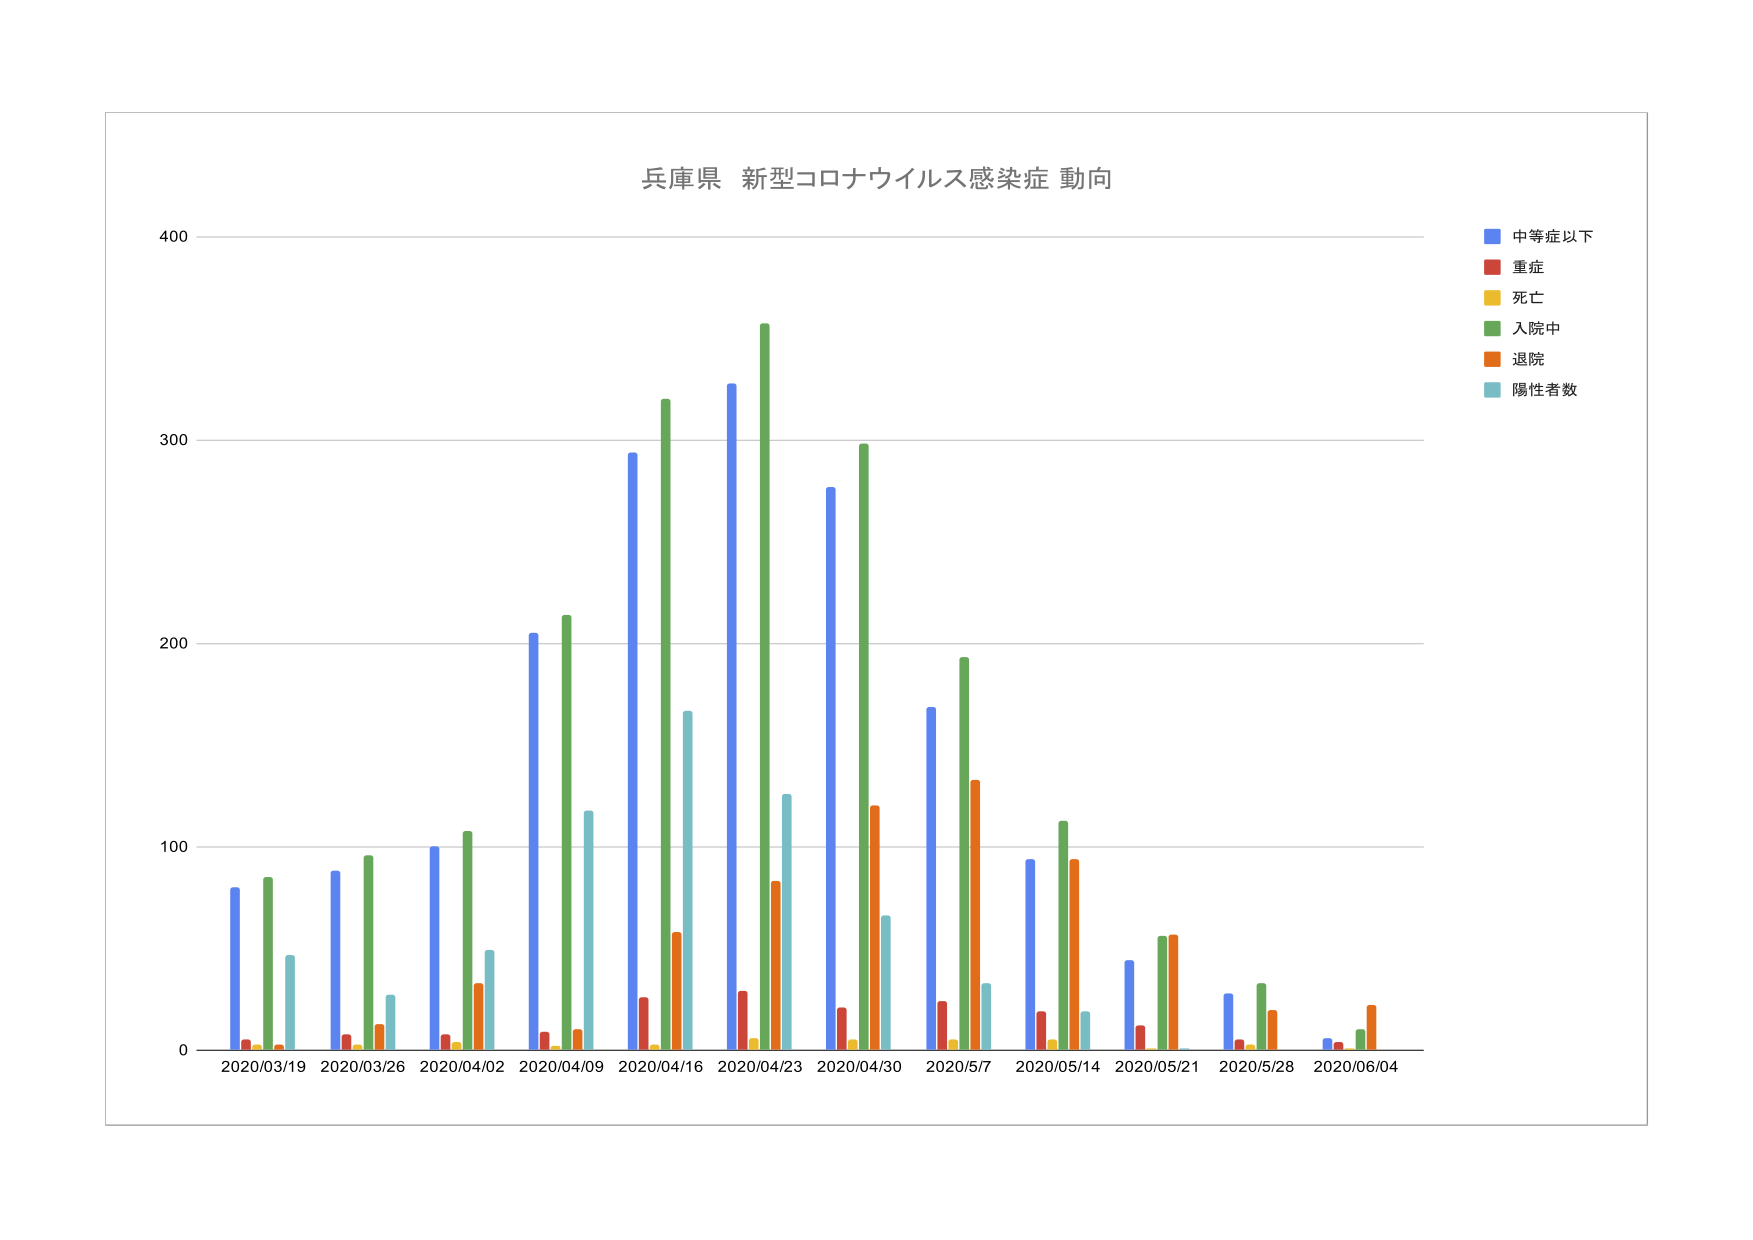Click the yellow 死亡 legend swatch
Screen dimensions: 1753x1240
(1492, 298)
